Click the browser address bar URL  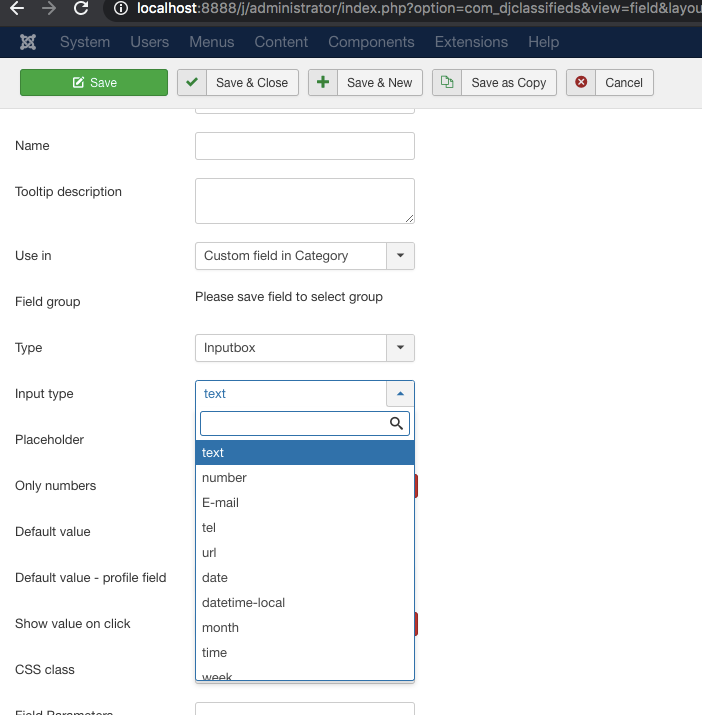click(419, 8)
